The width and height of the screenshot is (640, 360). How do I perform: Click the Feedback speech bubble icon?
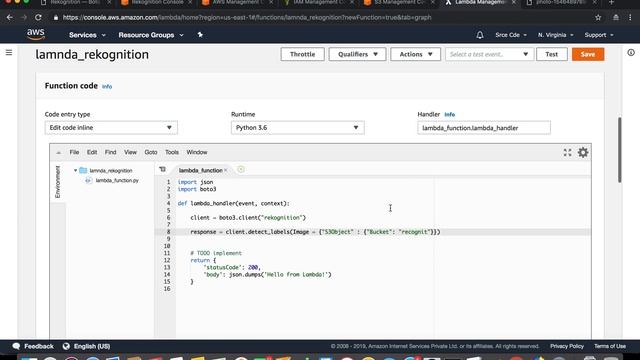point(16,346)
